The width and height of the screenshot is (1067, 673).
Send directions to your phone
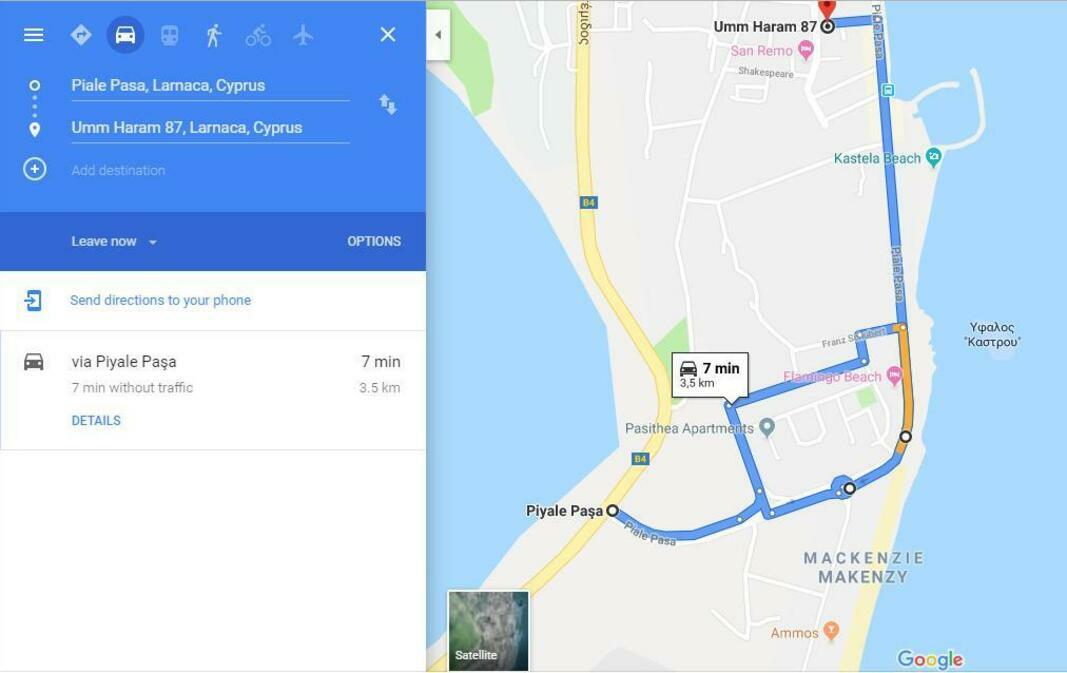click(x=160, y=300)
